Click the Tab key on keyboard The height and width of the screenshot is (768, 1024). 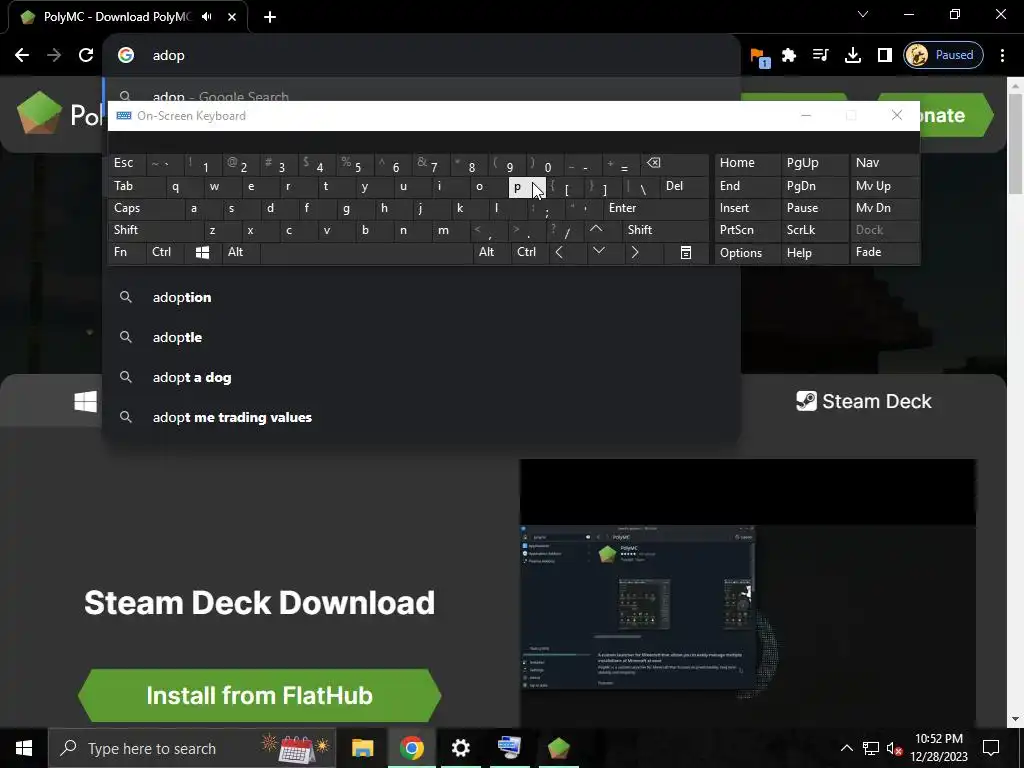point(136,187)
